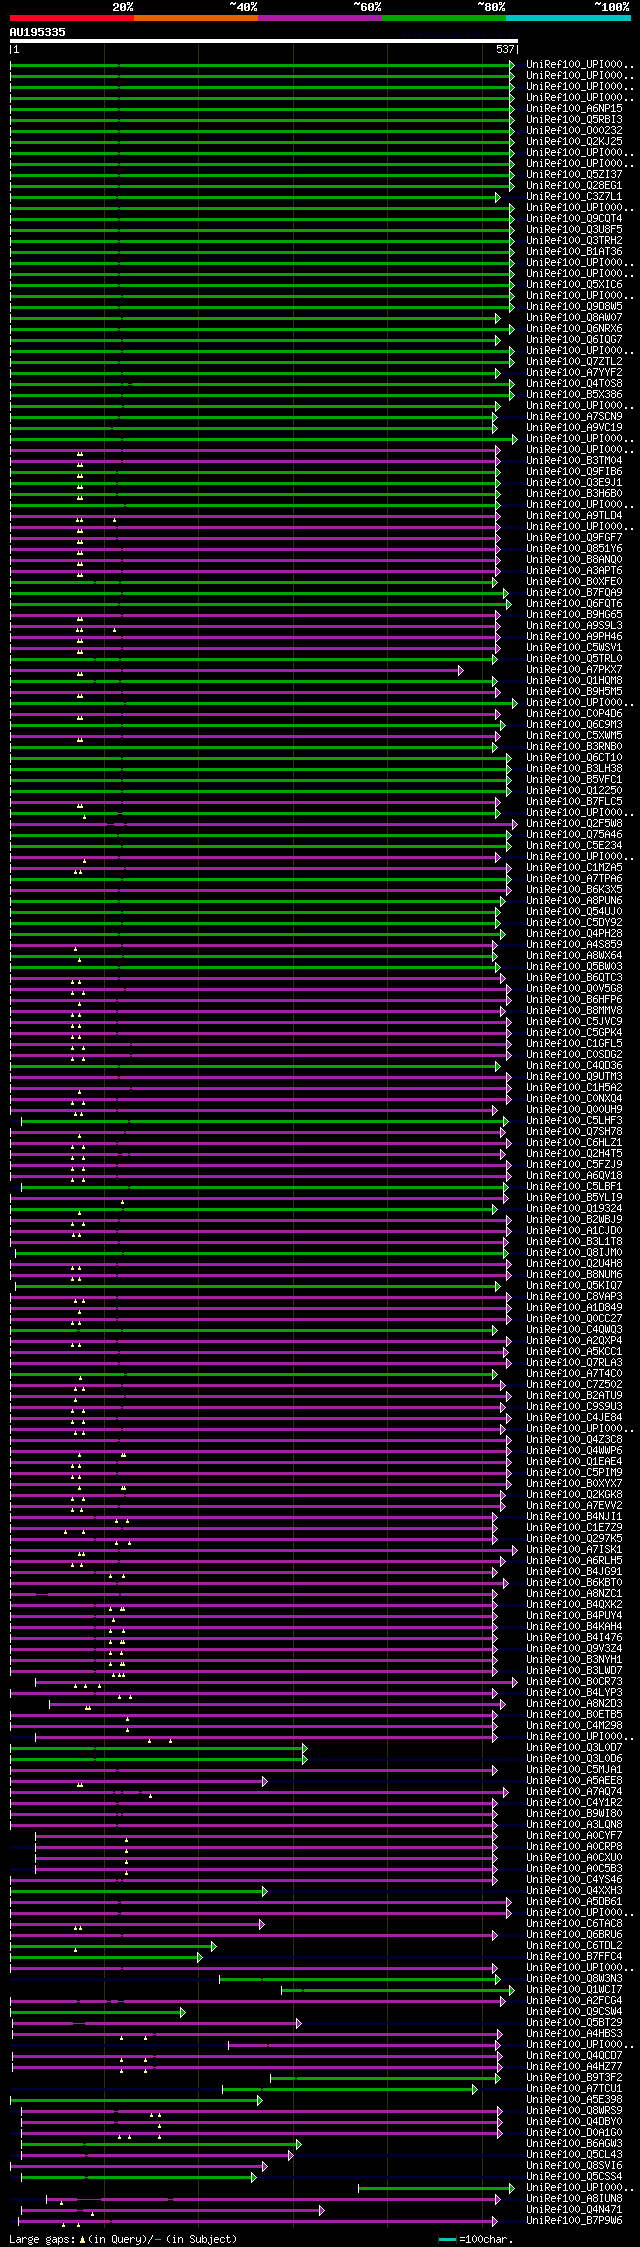Select hit label UniRef100_C4JE84
The width and height of the screenshot is (640, 2247).
click(574, 1418)
